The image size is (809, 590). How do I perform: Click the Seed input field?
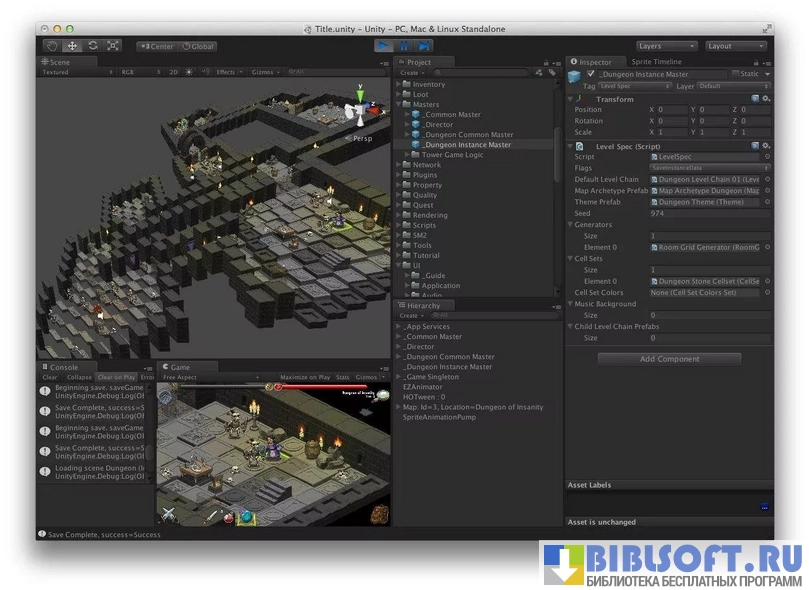point(708,213)
